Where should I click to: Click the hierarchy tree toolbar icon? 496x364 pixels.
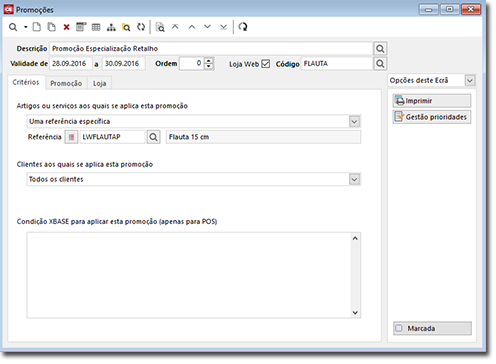pyautogui.click(x=111, y=27)
